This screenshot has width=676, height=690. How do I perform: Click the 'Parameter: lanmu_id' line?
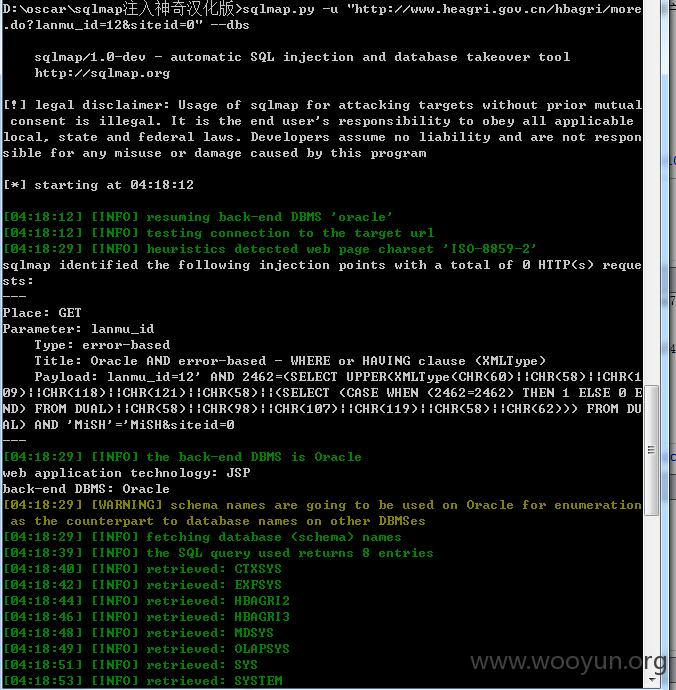[78, 329]
